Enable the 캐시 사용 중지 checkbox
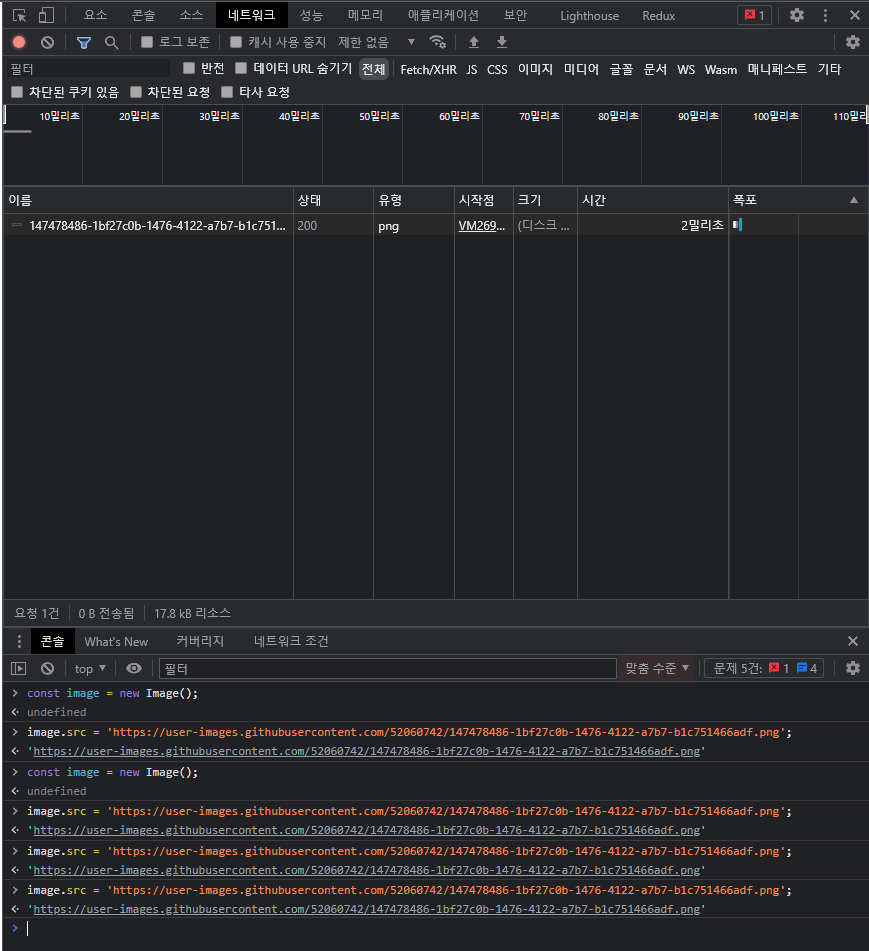Screen dimensions: 869x951 (236, 42)
